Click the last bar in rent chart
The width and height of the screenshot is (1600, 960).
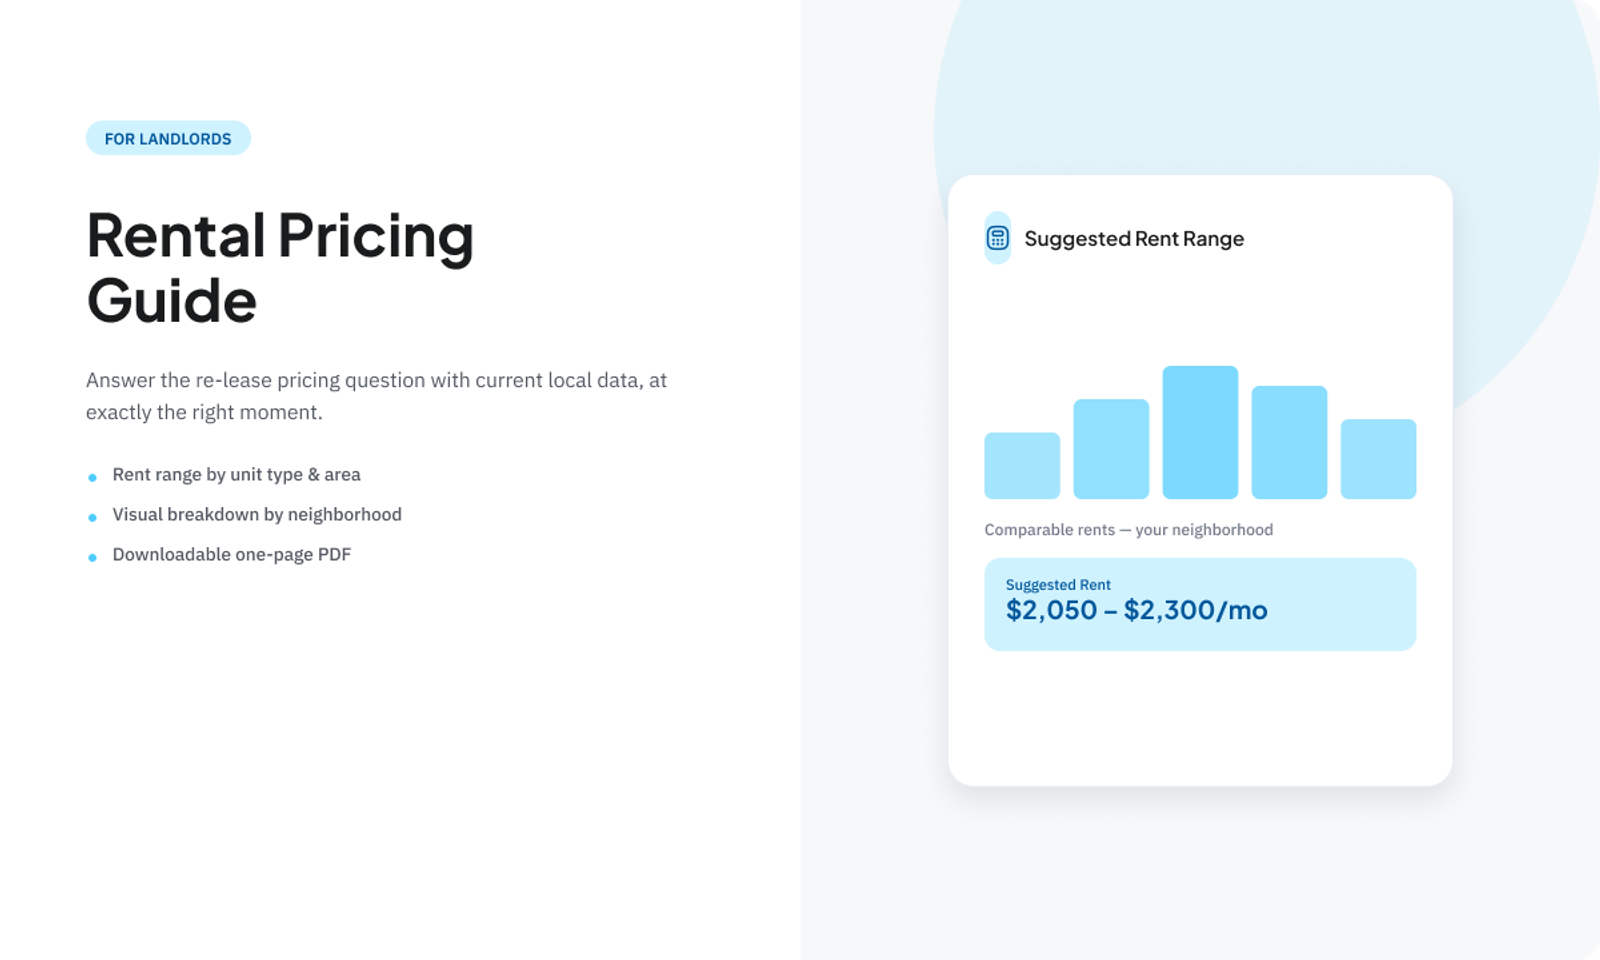pyautogui.click(x=1378, y=459)
